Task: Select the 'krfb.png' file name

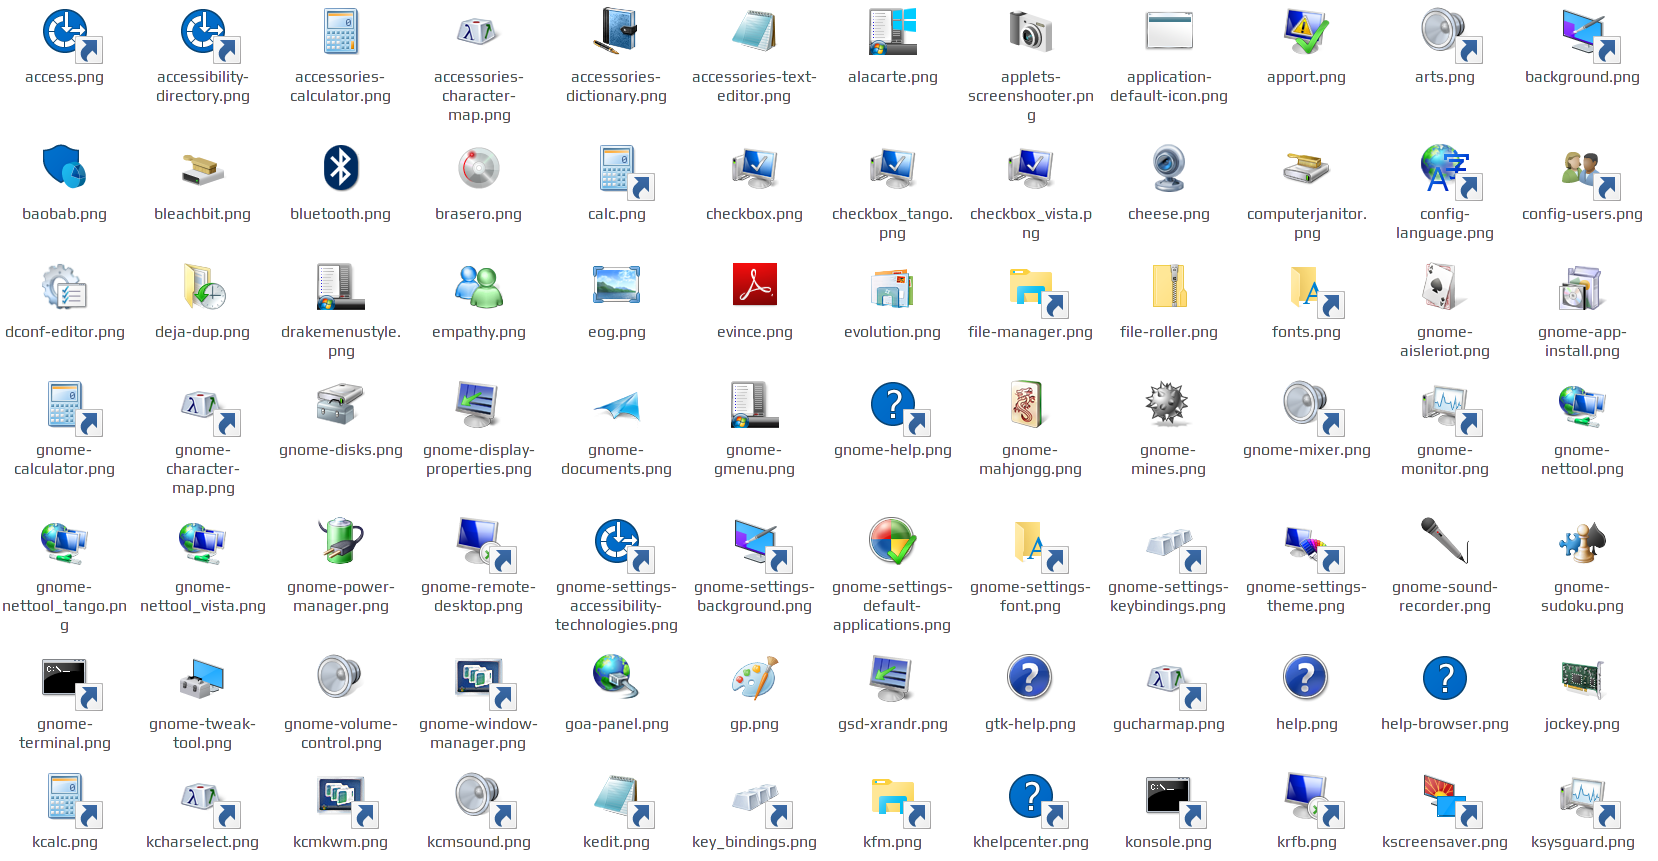Action: (x=1306, y=842)
